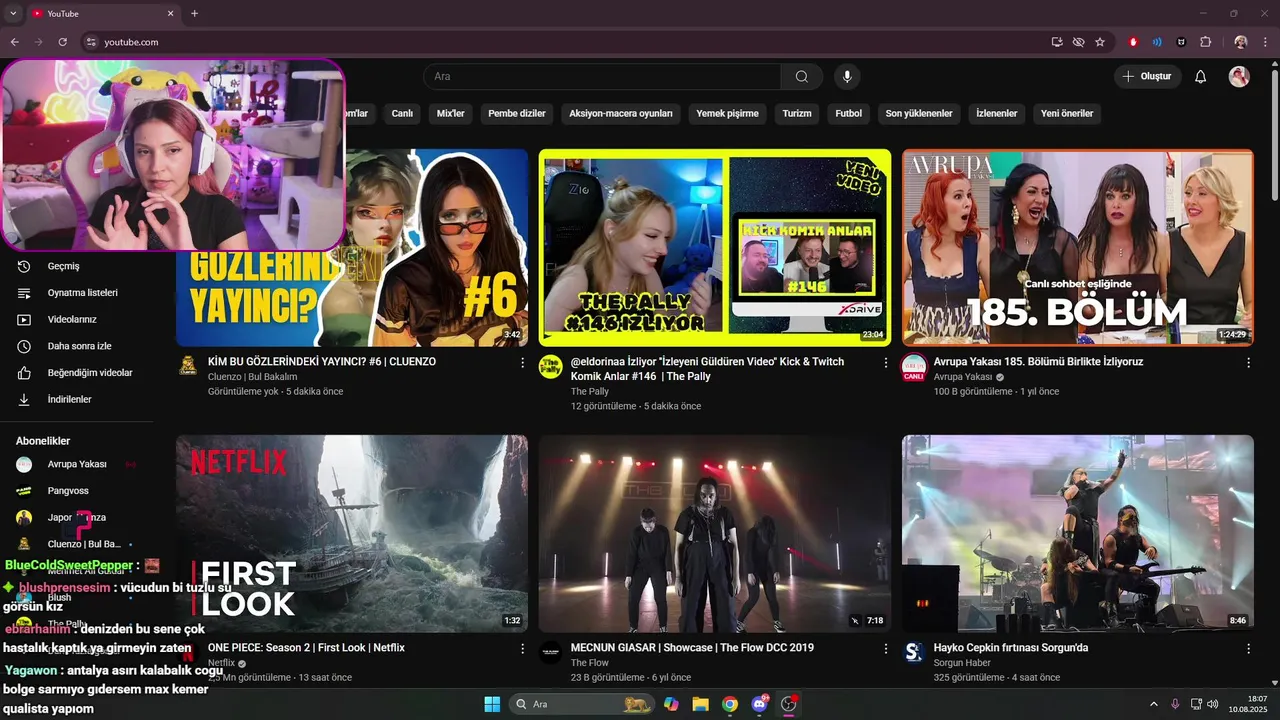Screen dimensions: 1280x720
Task: Open the tab search dropdown arrow
Action: point(13,14)
